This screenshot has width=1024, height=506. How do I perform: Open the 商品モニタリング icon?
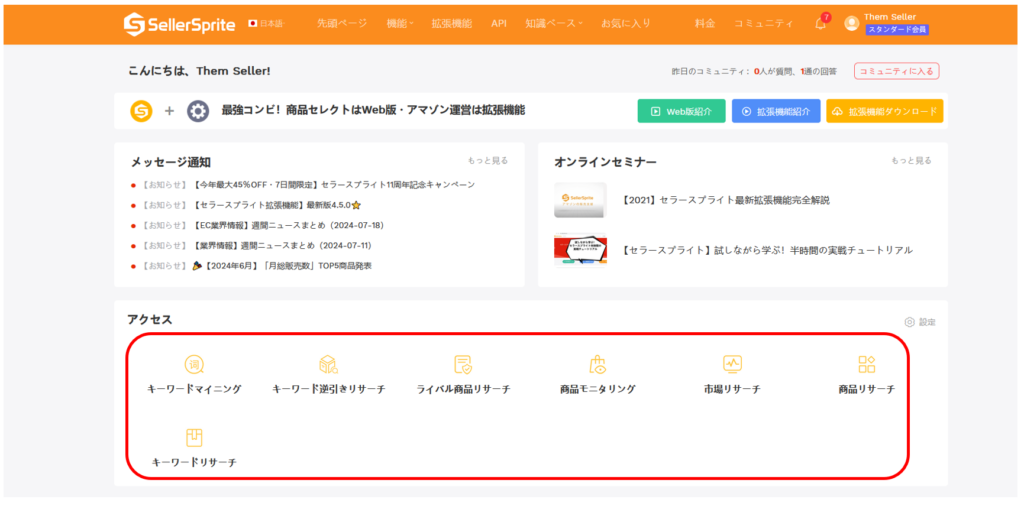click(x=597, y=365)
